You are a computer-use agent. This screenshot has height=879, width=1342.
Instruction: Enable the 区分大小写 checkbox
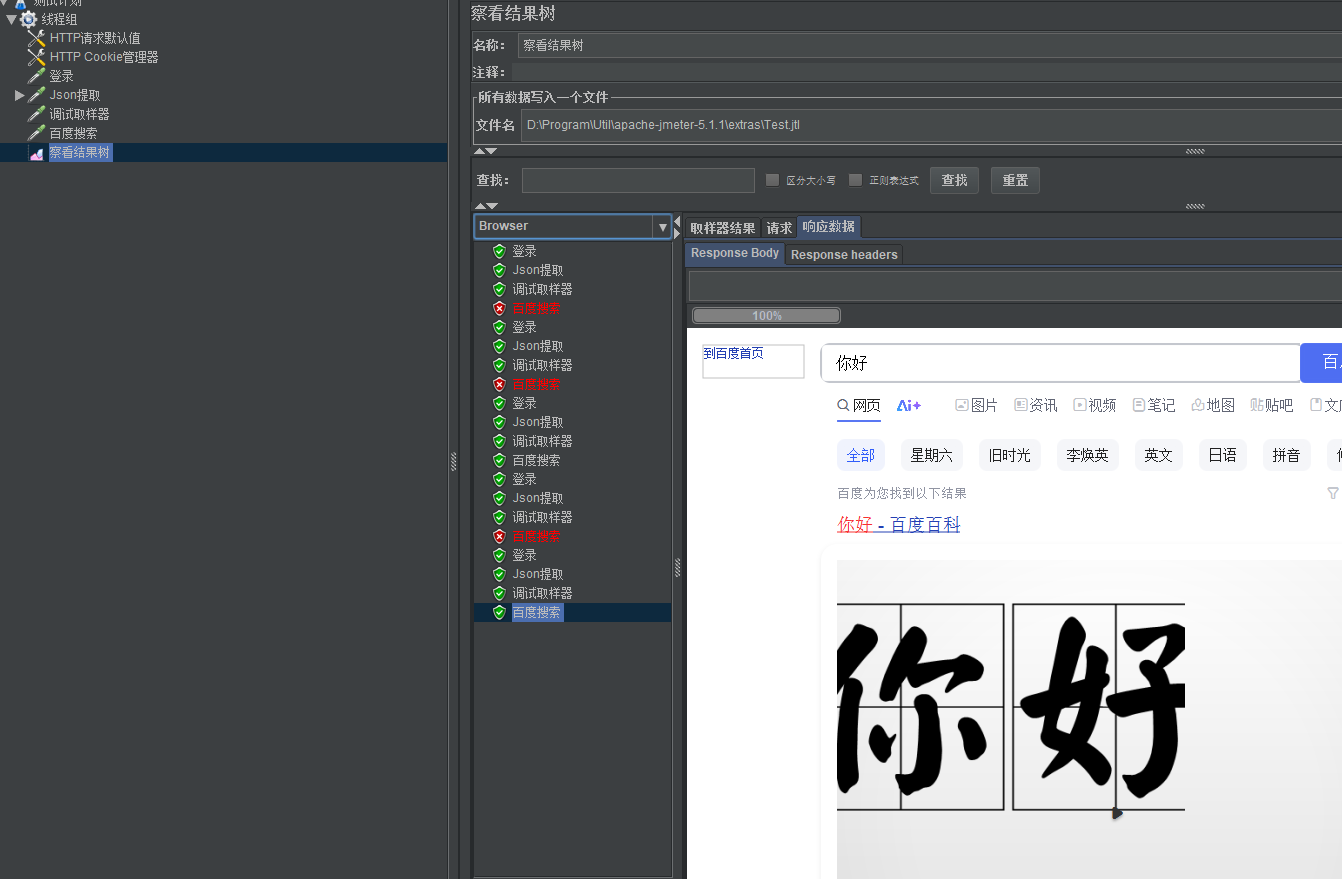click(771, 179)
